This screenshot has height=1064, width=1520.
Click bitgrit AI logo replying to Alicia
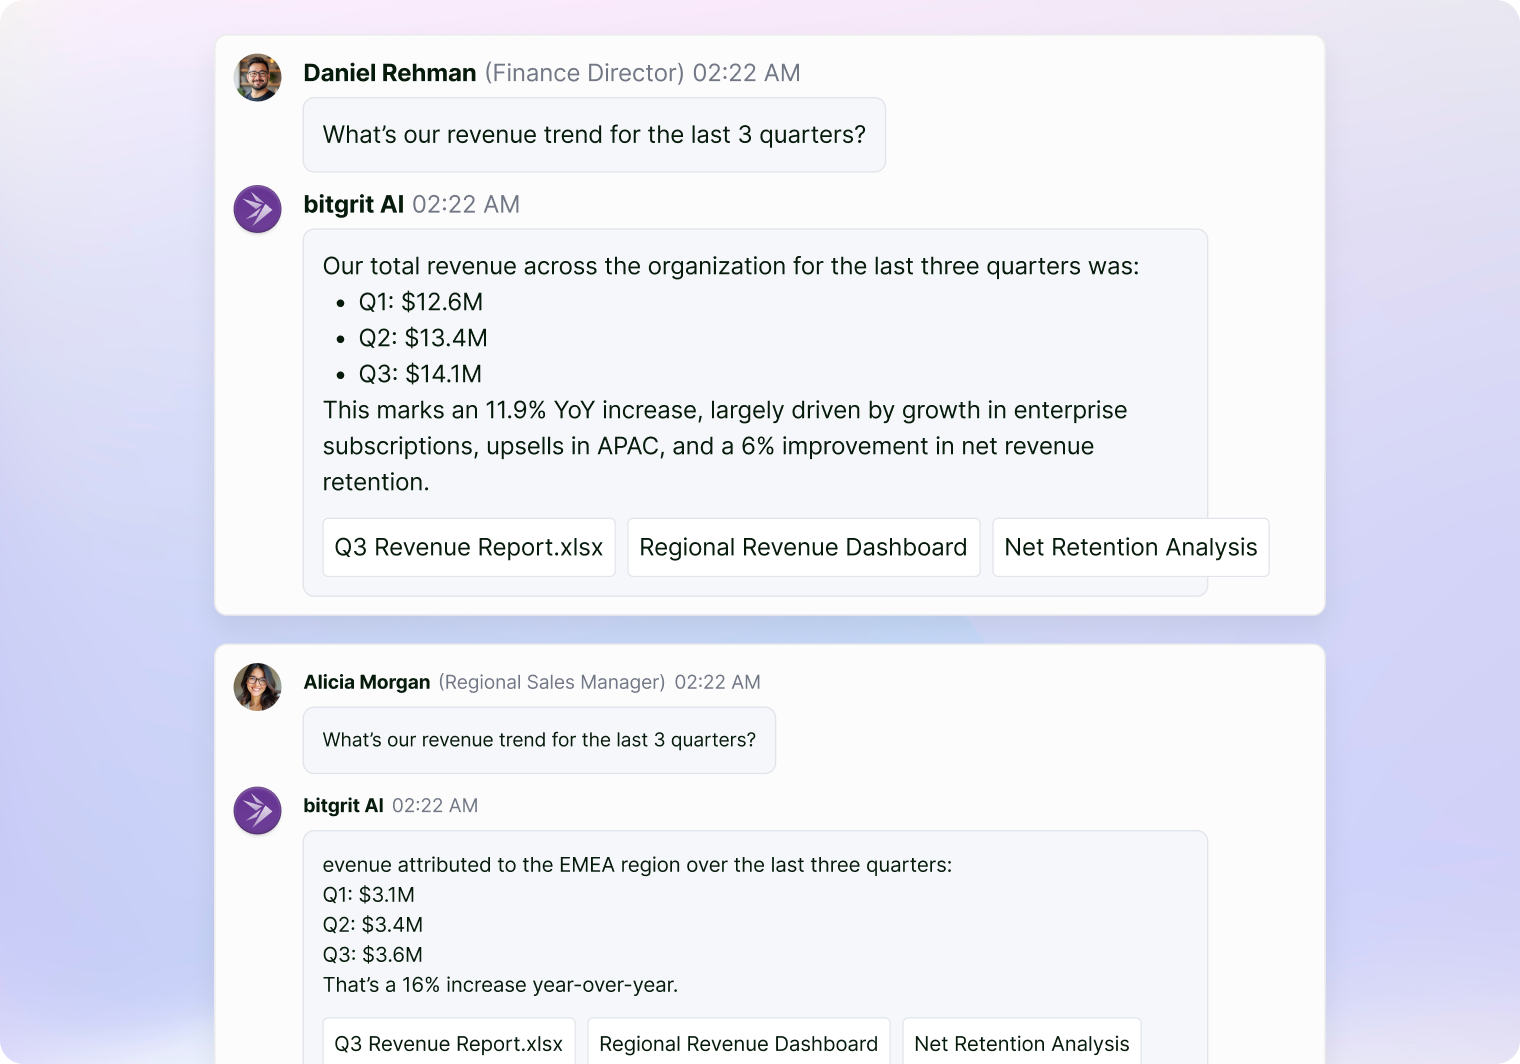(x=257, y=810)
